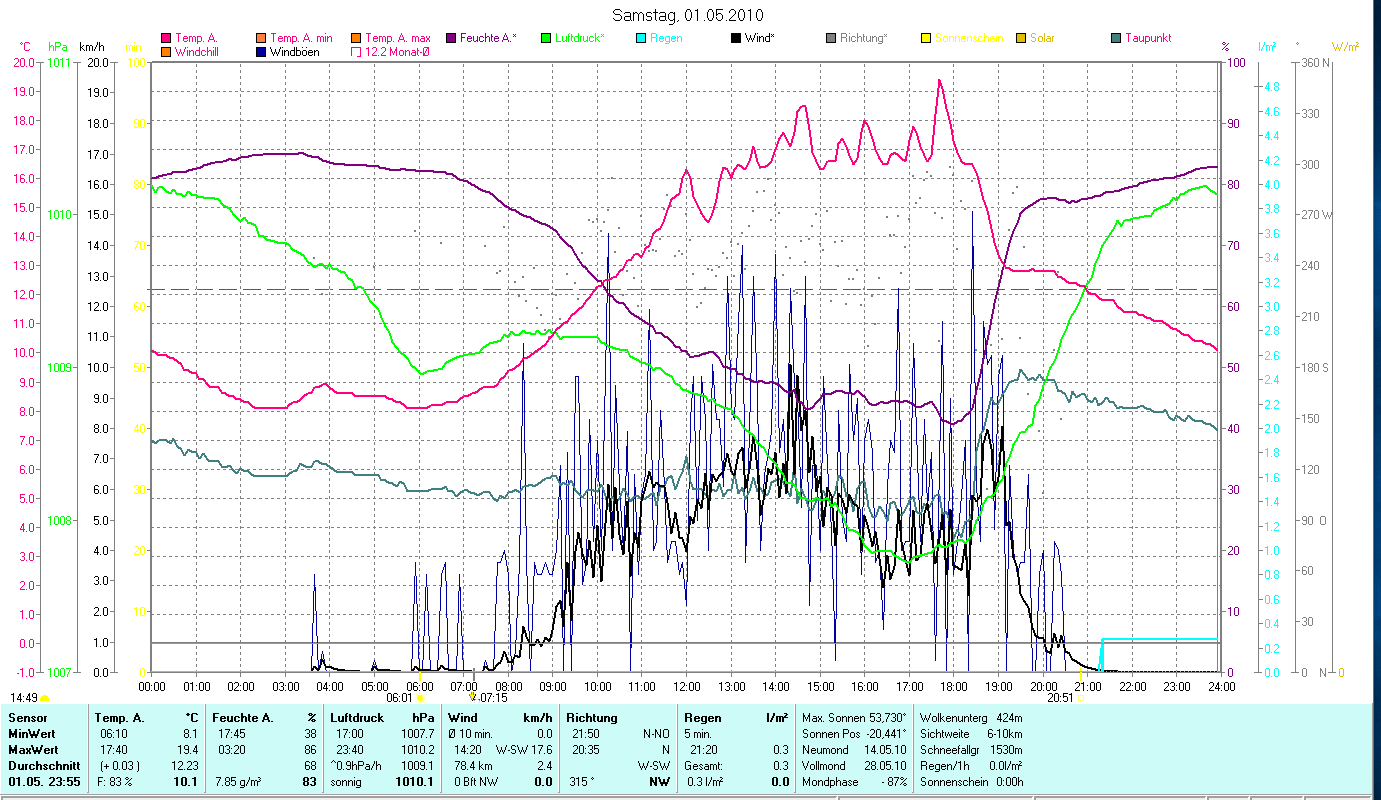Screen dimensions: 1381x800
Task: Click the cyan Regen legend icon
Action: click(x=640, y=38)
